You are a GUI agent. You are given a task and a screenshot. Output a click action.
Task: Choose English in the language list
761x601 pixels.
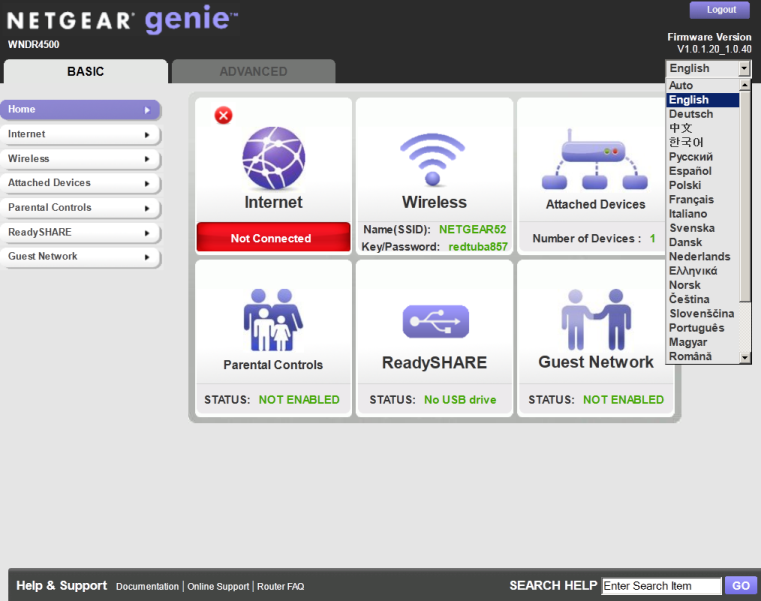click(703, 100)
